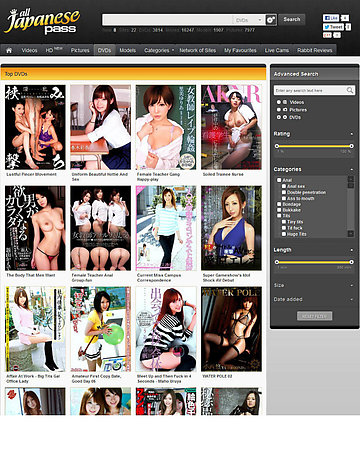This screenshot has height=450, width=360.
Task: Expand the Date added filter section
Action: (x=352, y=300)
